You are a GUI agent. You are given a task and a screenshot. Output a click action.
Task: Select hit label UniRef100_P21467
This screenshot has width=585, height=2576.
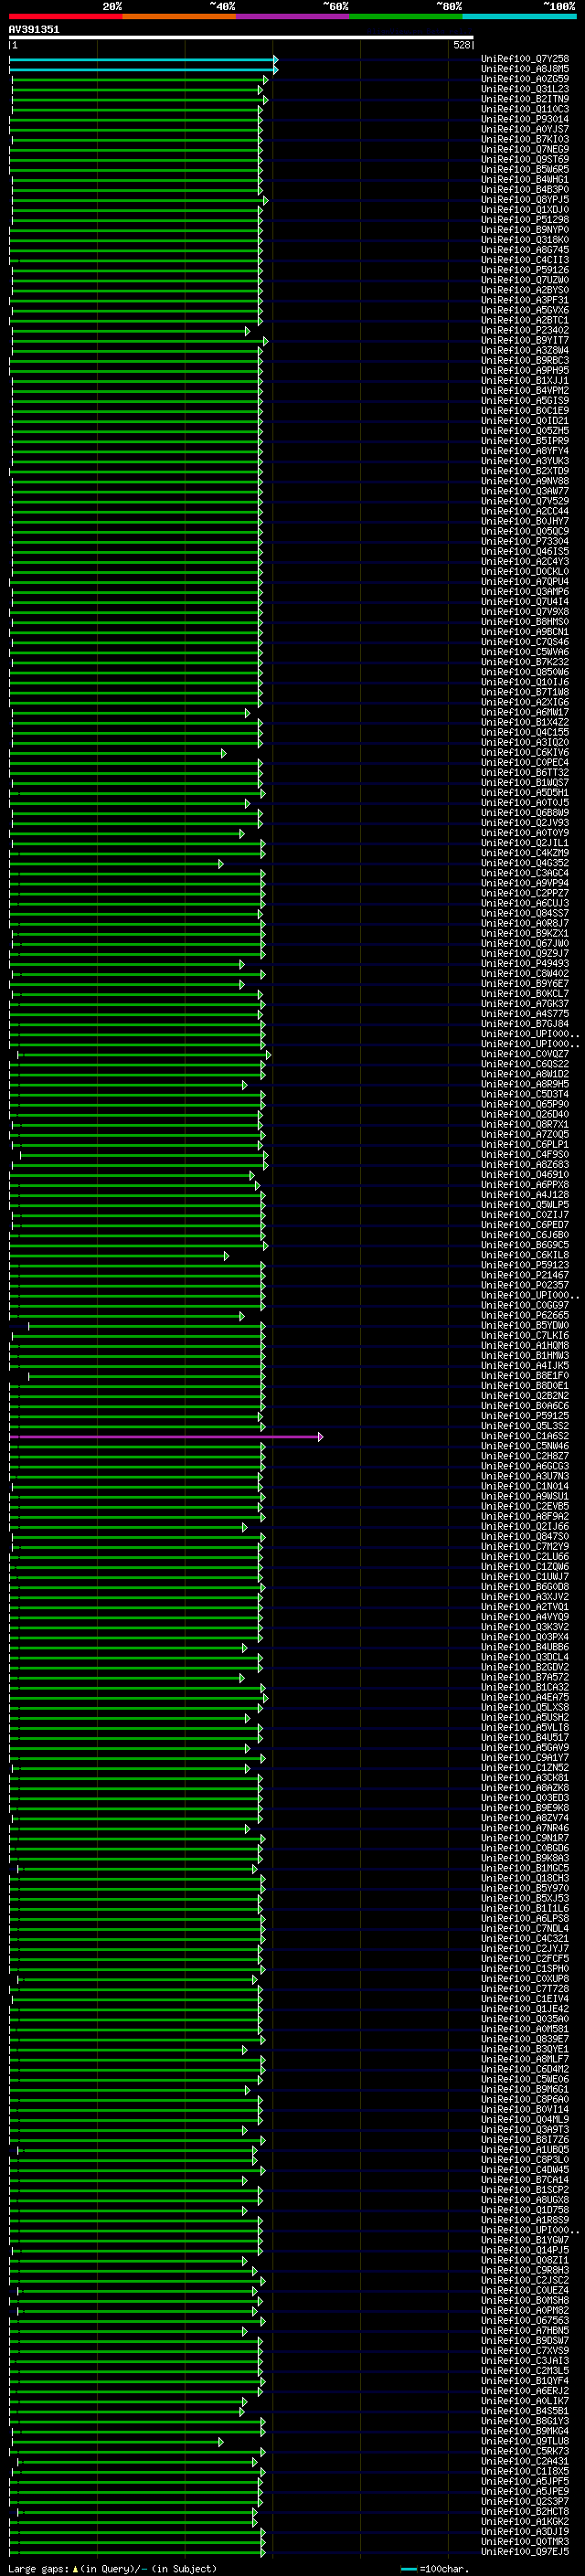(524, 1275)
